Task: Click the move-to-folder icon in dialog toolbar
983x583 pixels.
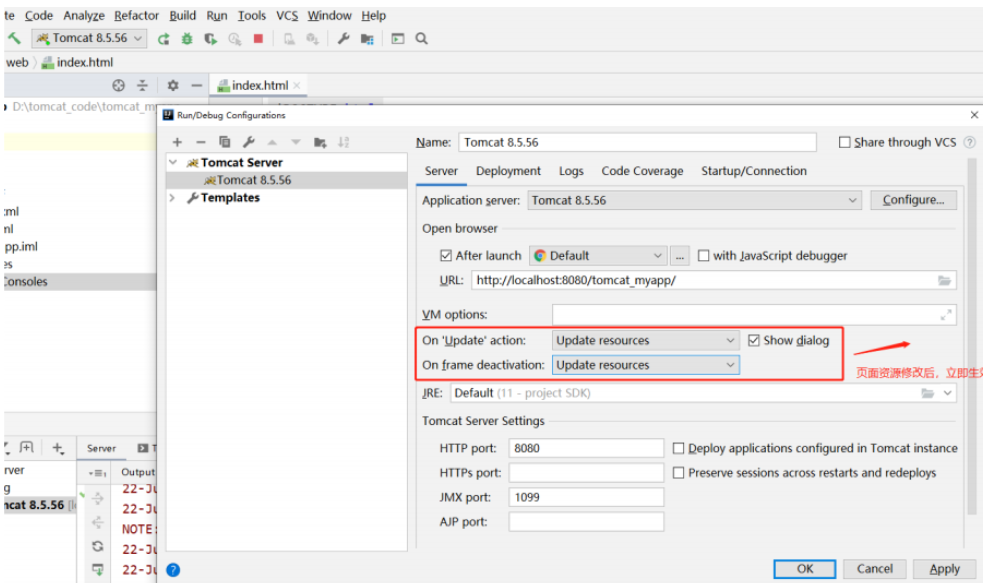Action: tap(320, 142)
